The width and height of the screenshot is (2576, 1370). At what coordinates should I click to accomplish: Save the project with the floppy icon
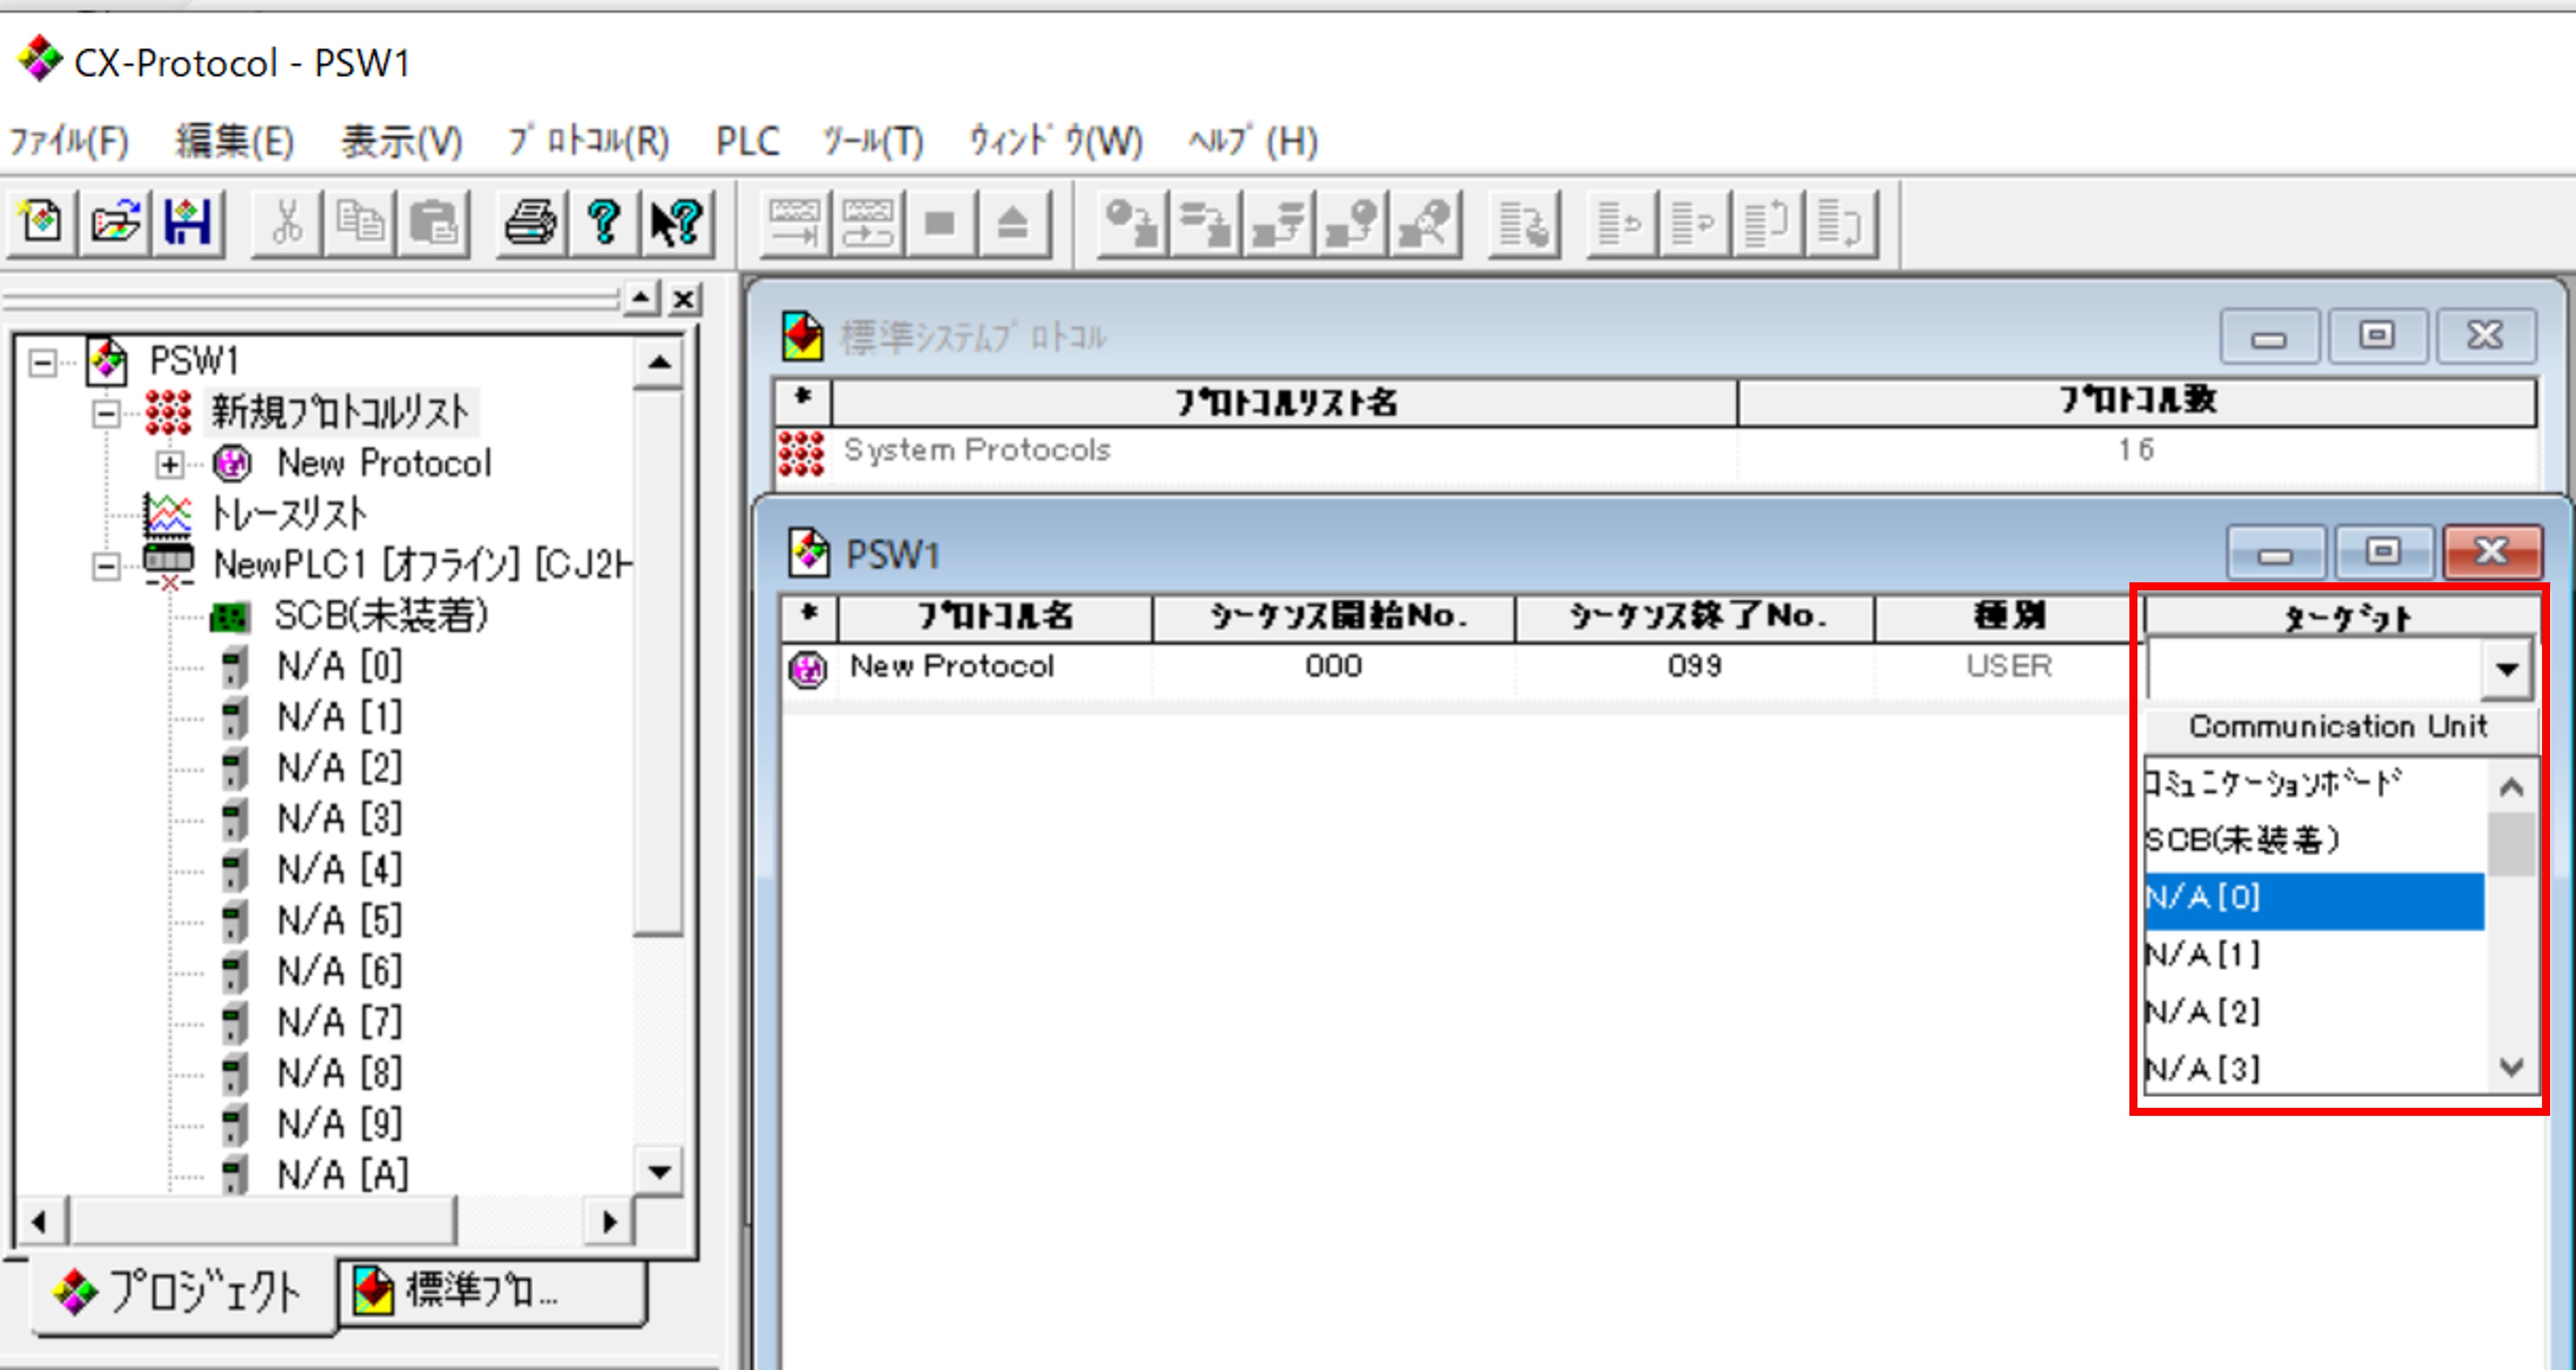[x=188, y=221]
